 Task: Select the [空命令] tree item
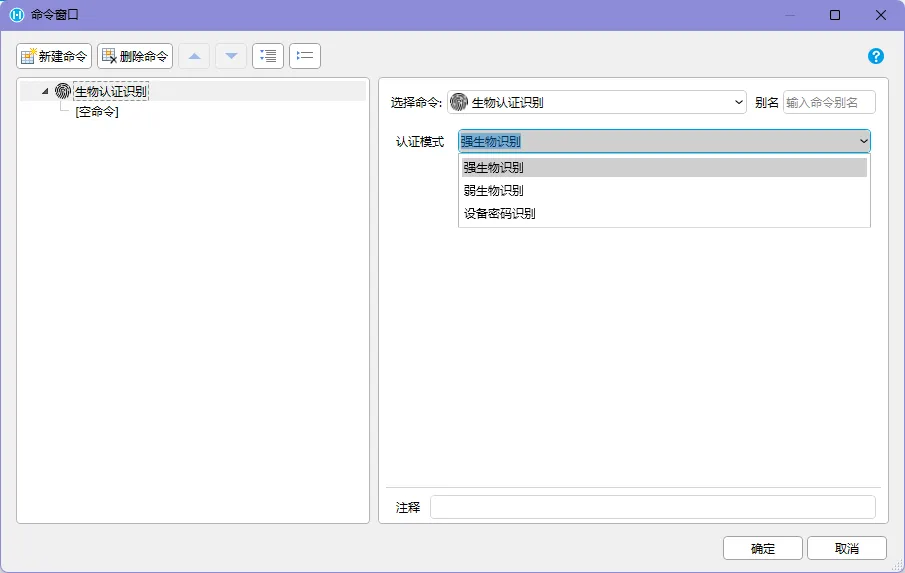(x=97, y=111)
